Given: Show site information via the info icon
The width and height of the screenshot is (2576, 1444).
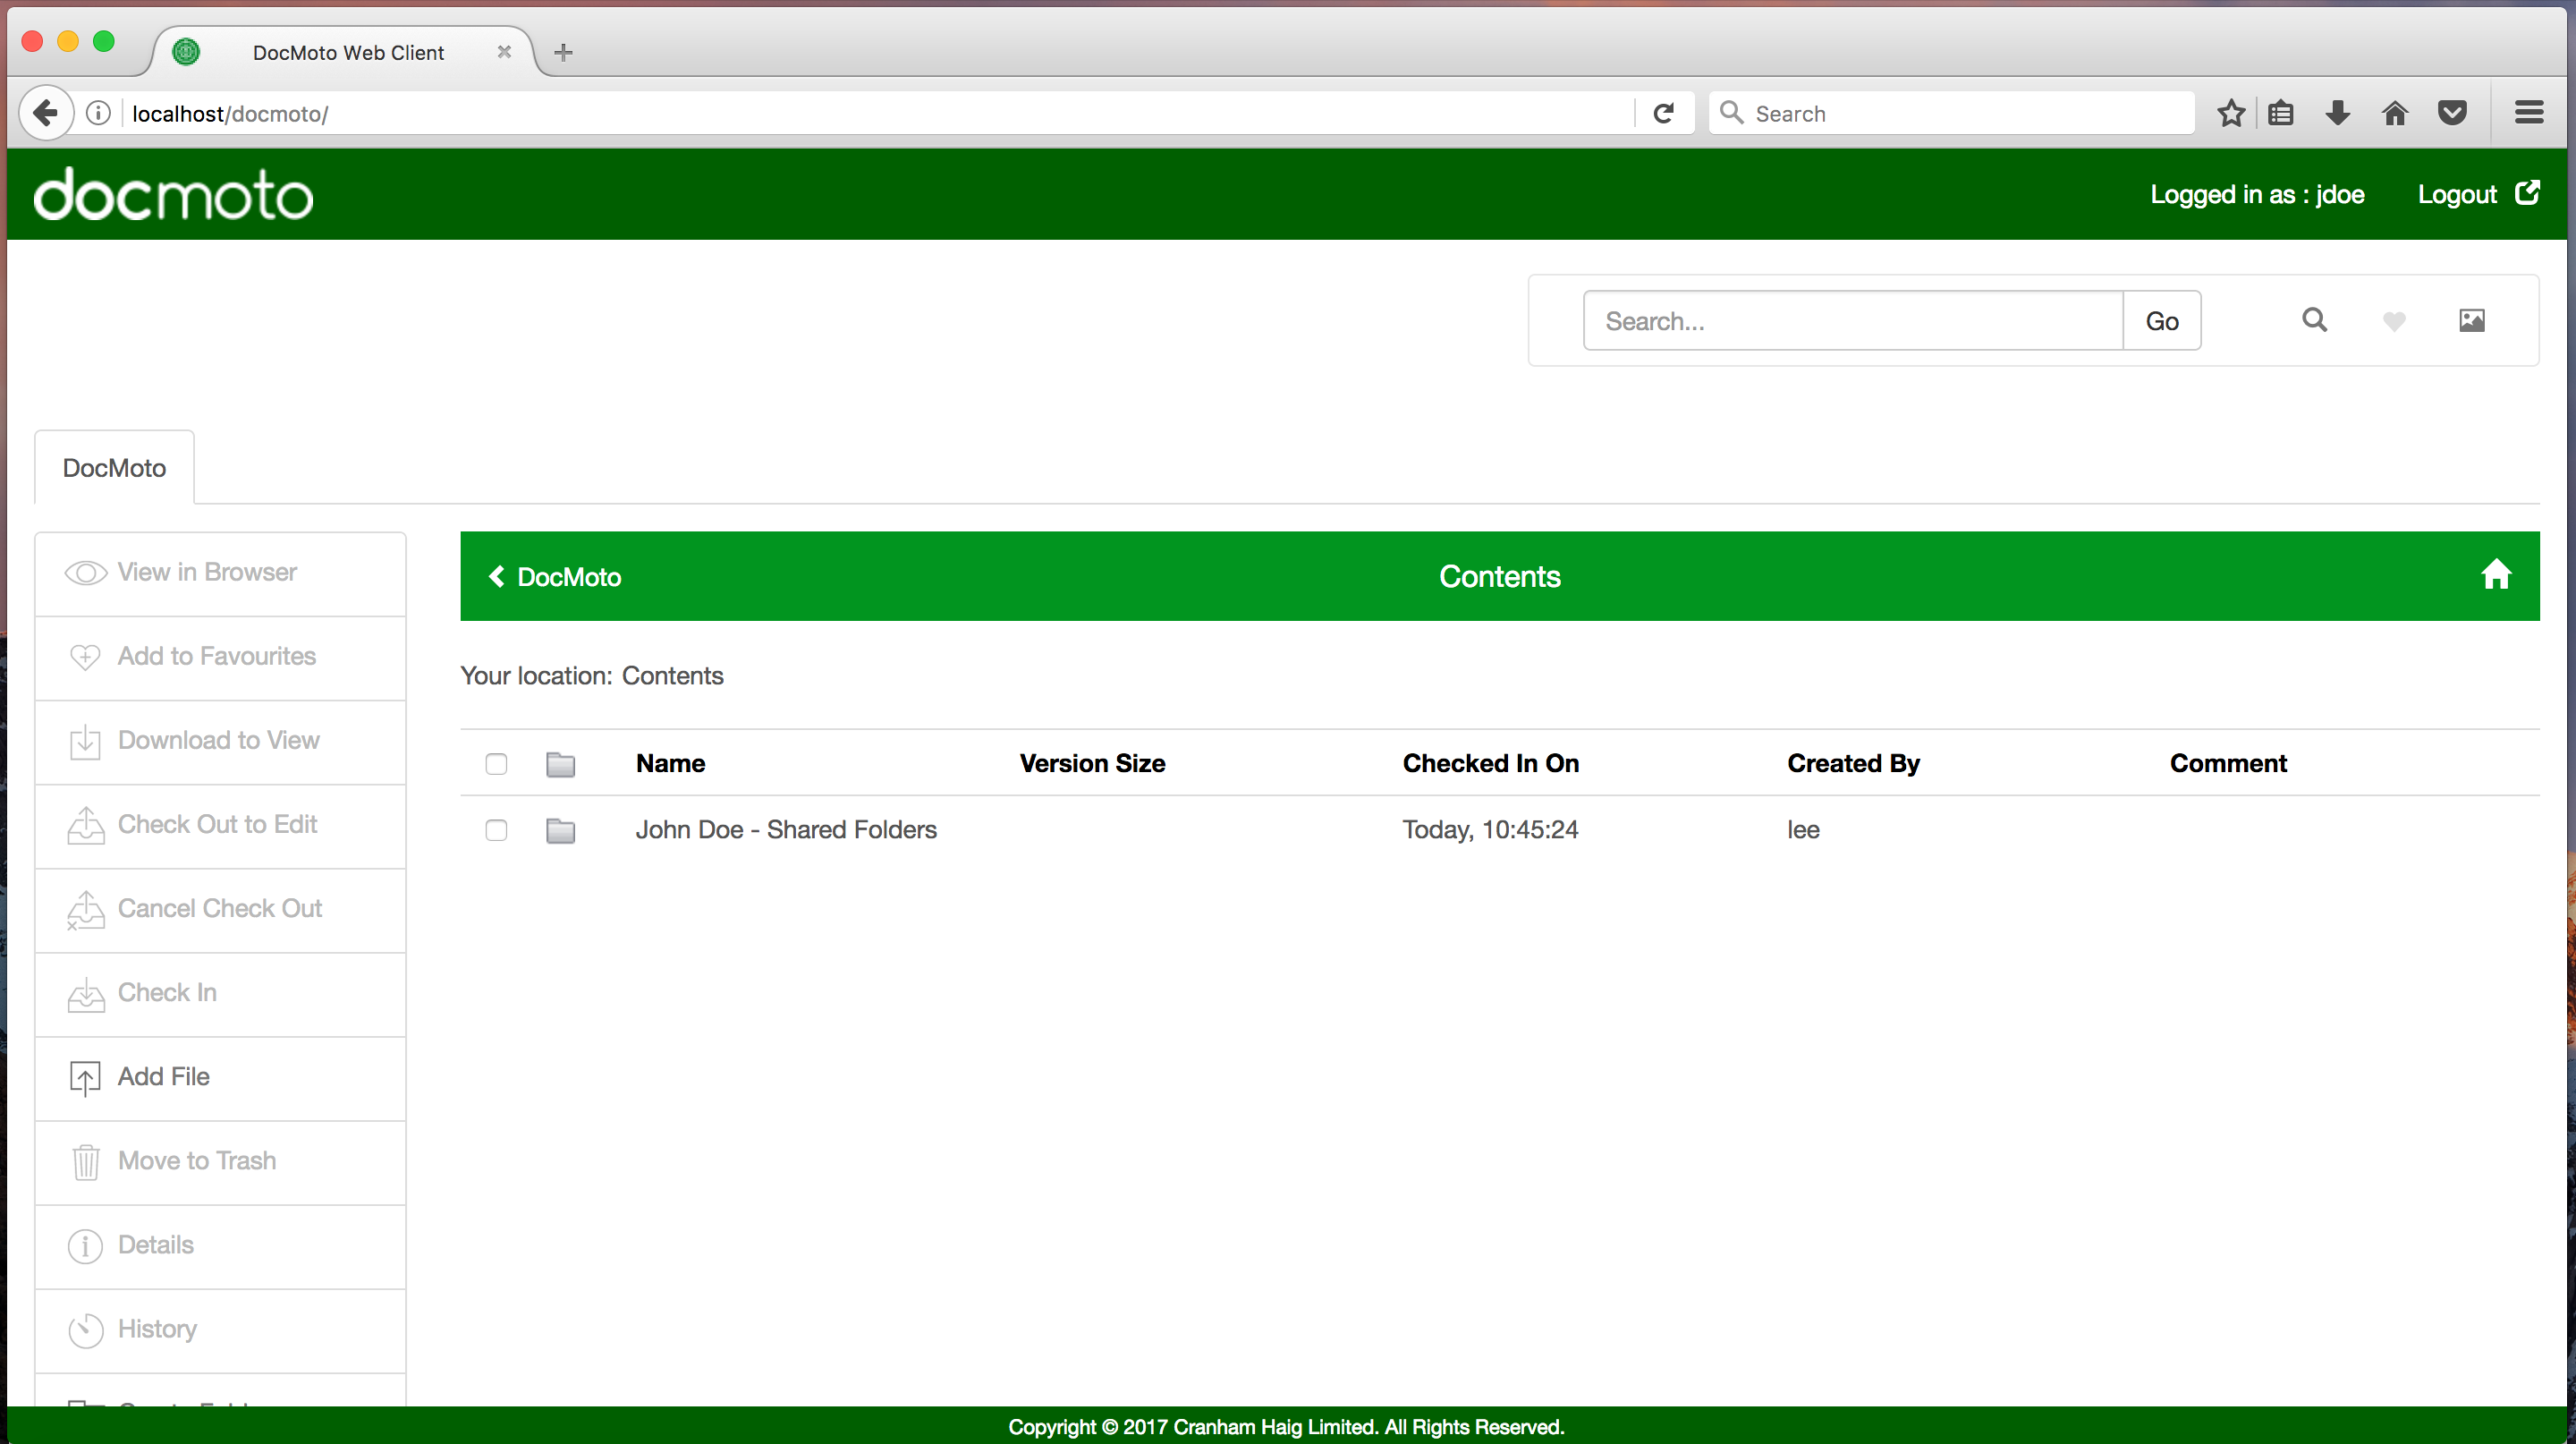Looking at the screenshot, I should pos(98,113).
